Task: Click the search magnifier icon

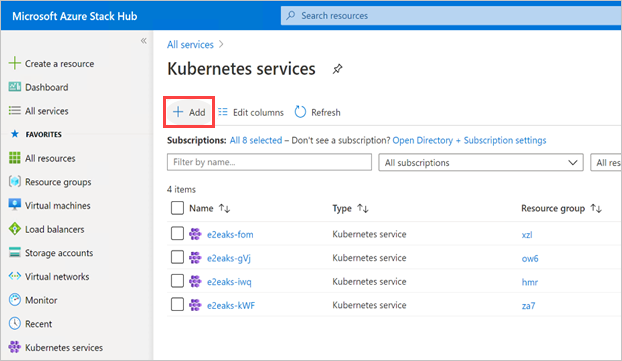Action: point(291,15)
